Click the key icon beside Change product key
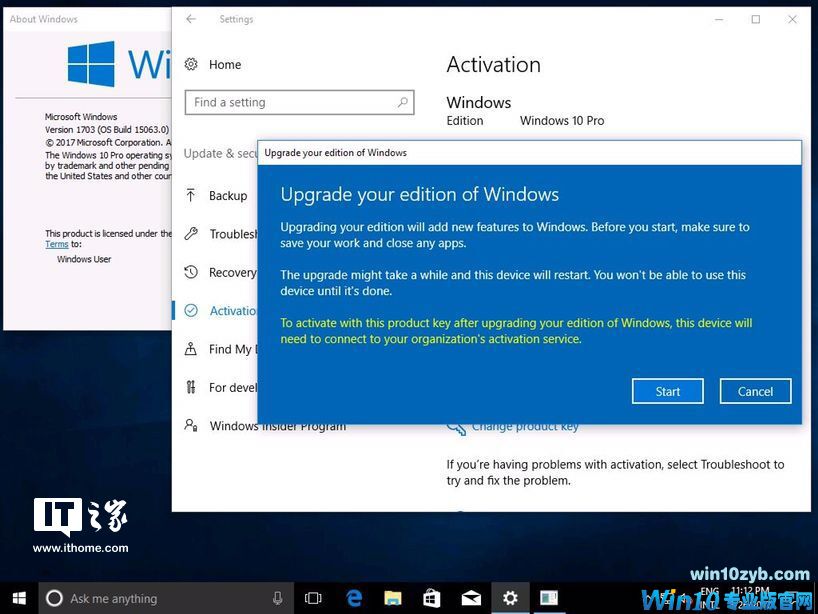Screen dimensions: 818x614 [456, 428]
